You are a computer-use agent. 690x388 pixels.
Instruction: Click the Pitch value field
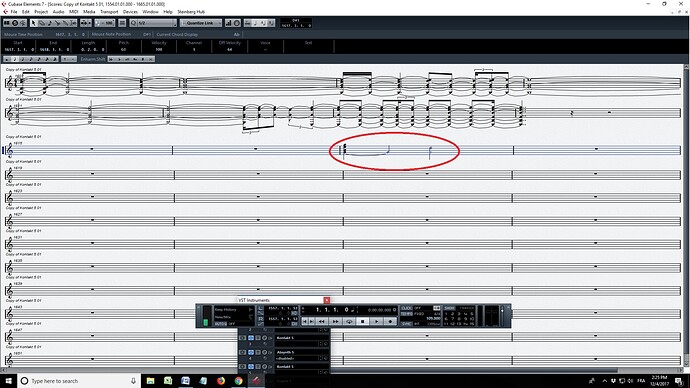pos(124,49)
